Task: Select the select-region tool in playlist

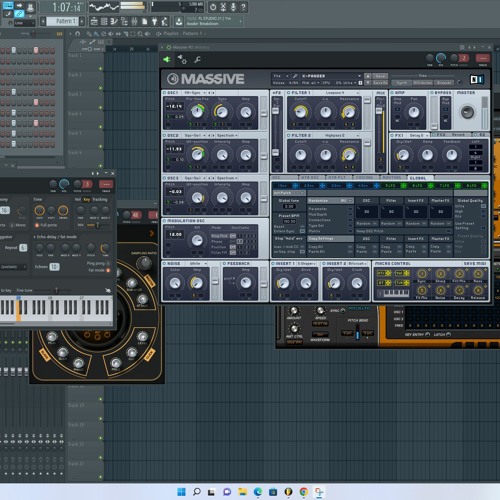Action: [133, 34]
